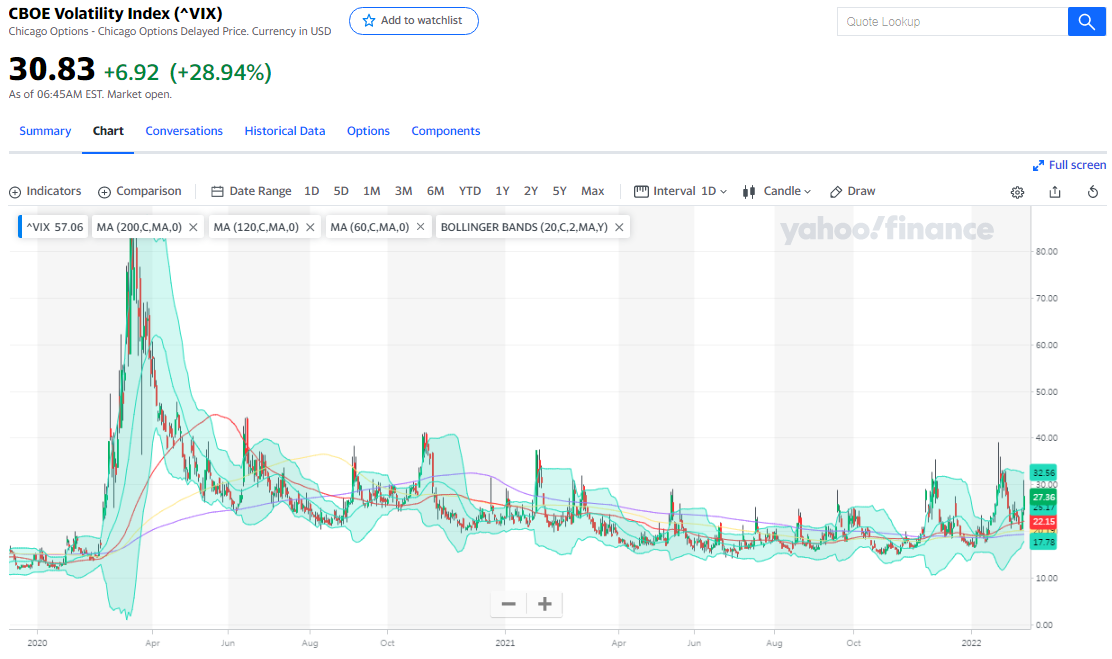This screenshot has width=1112, height=659.
Task: Remove the MA 120 indicator
Action: [310, 227]
